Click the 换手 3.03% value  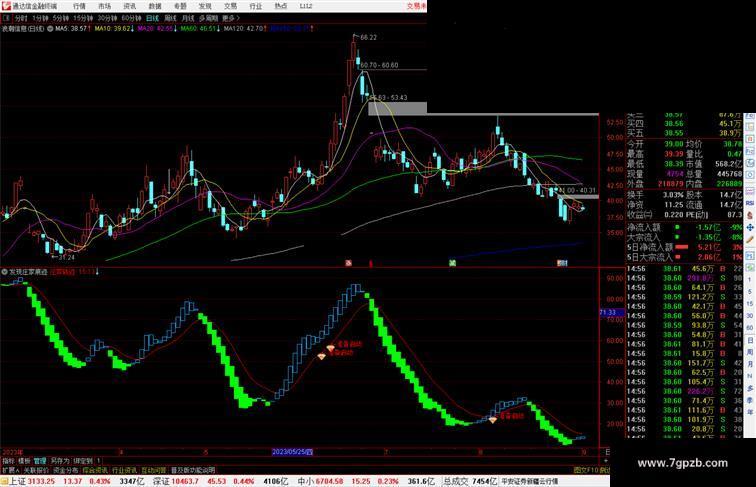pos(673,195)
